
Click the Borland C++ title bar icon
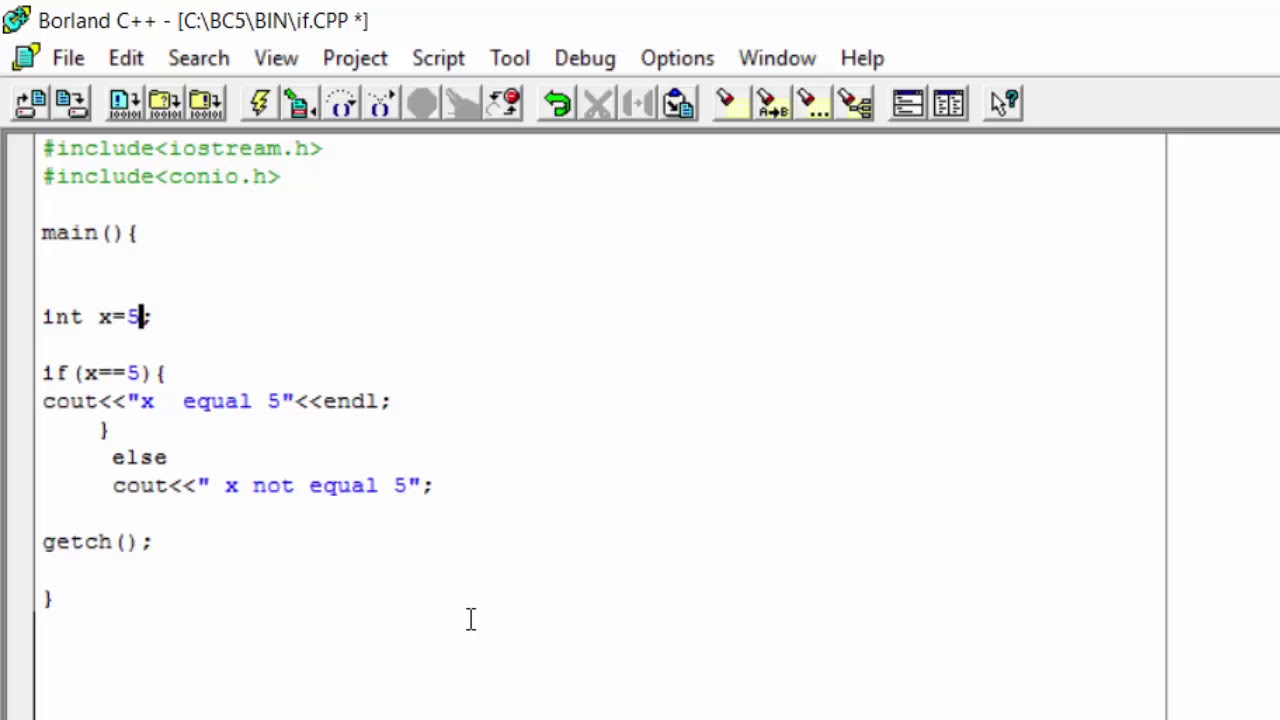[x=17, y=19]
